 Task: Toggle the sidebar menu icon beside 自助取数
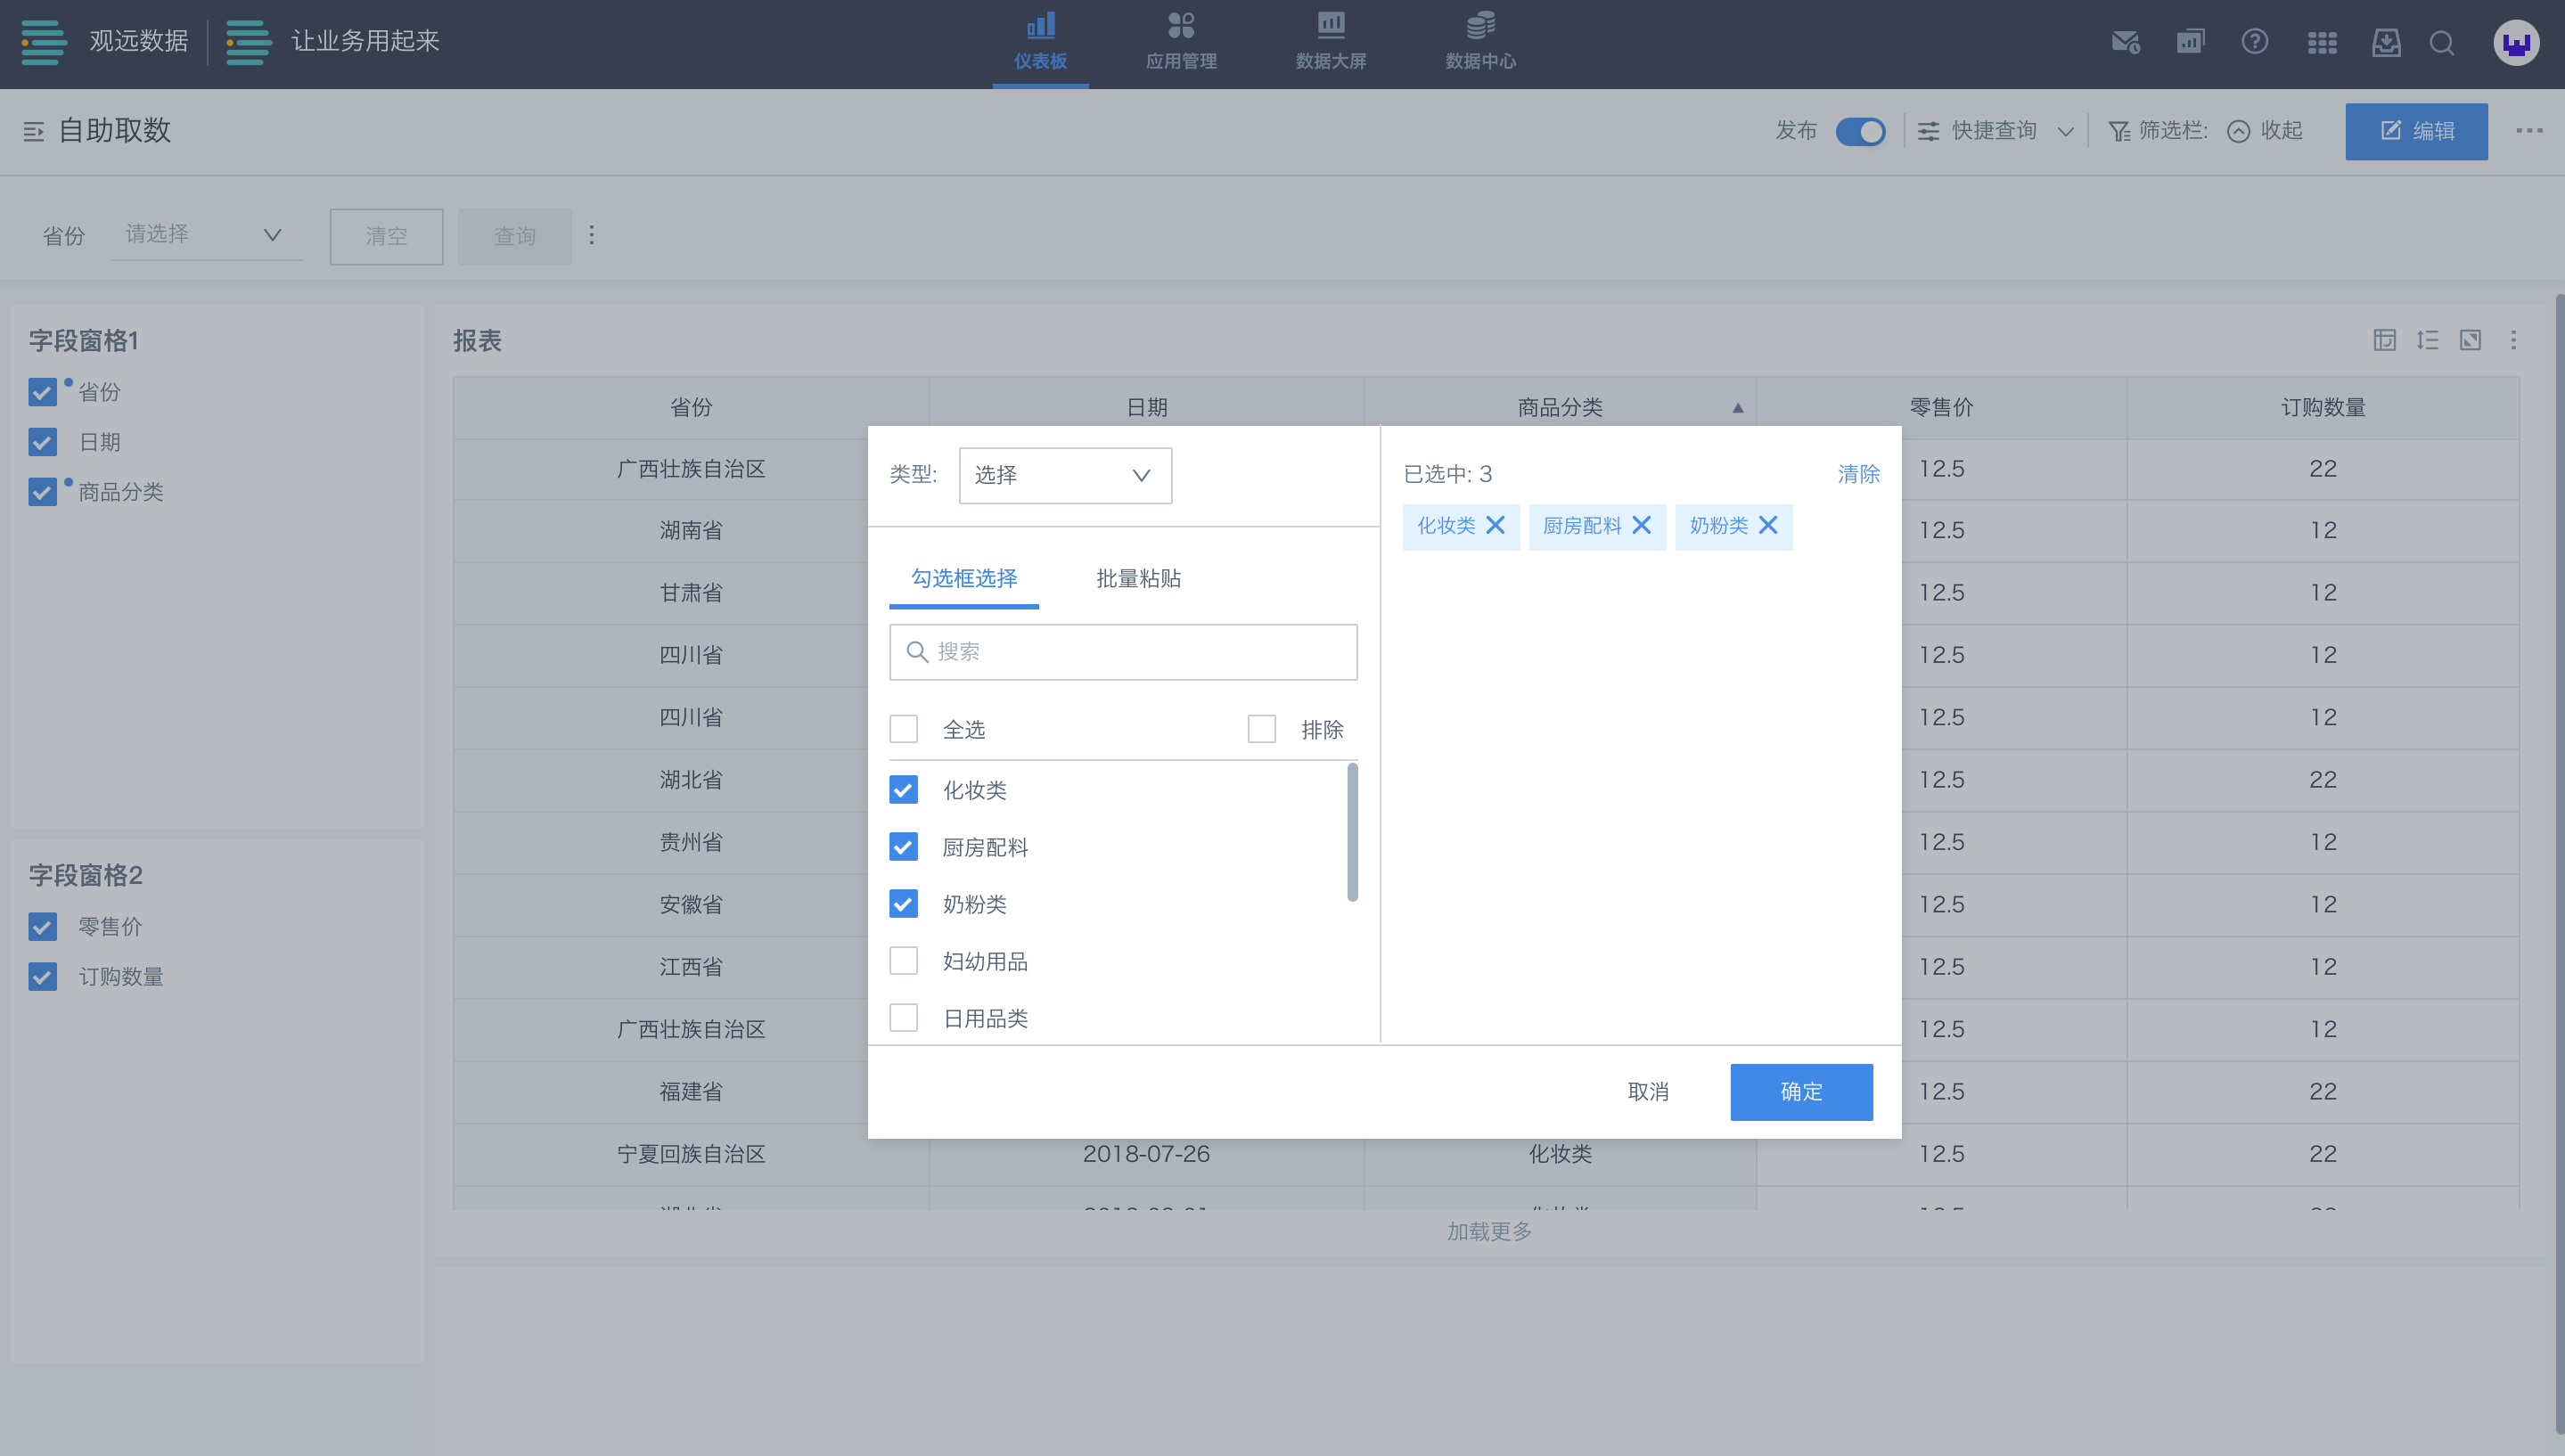pos(34,131)
